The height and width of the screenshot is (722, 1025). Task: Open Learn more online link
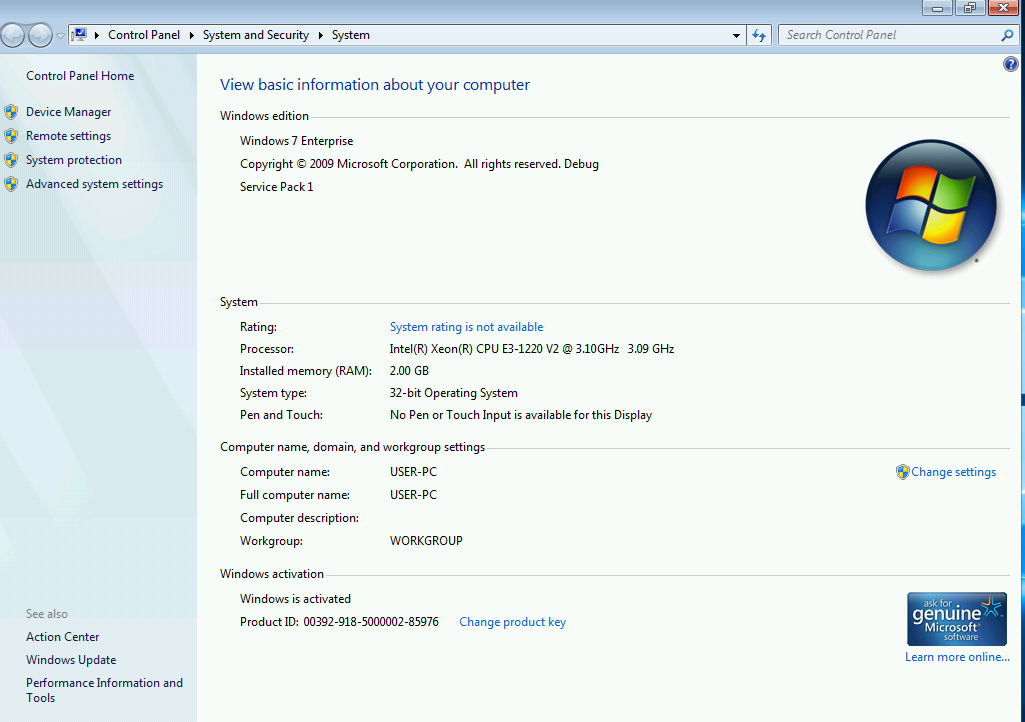coord(957,657)
